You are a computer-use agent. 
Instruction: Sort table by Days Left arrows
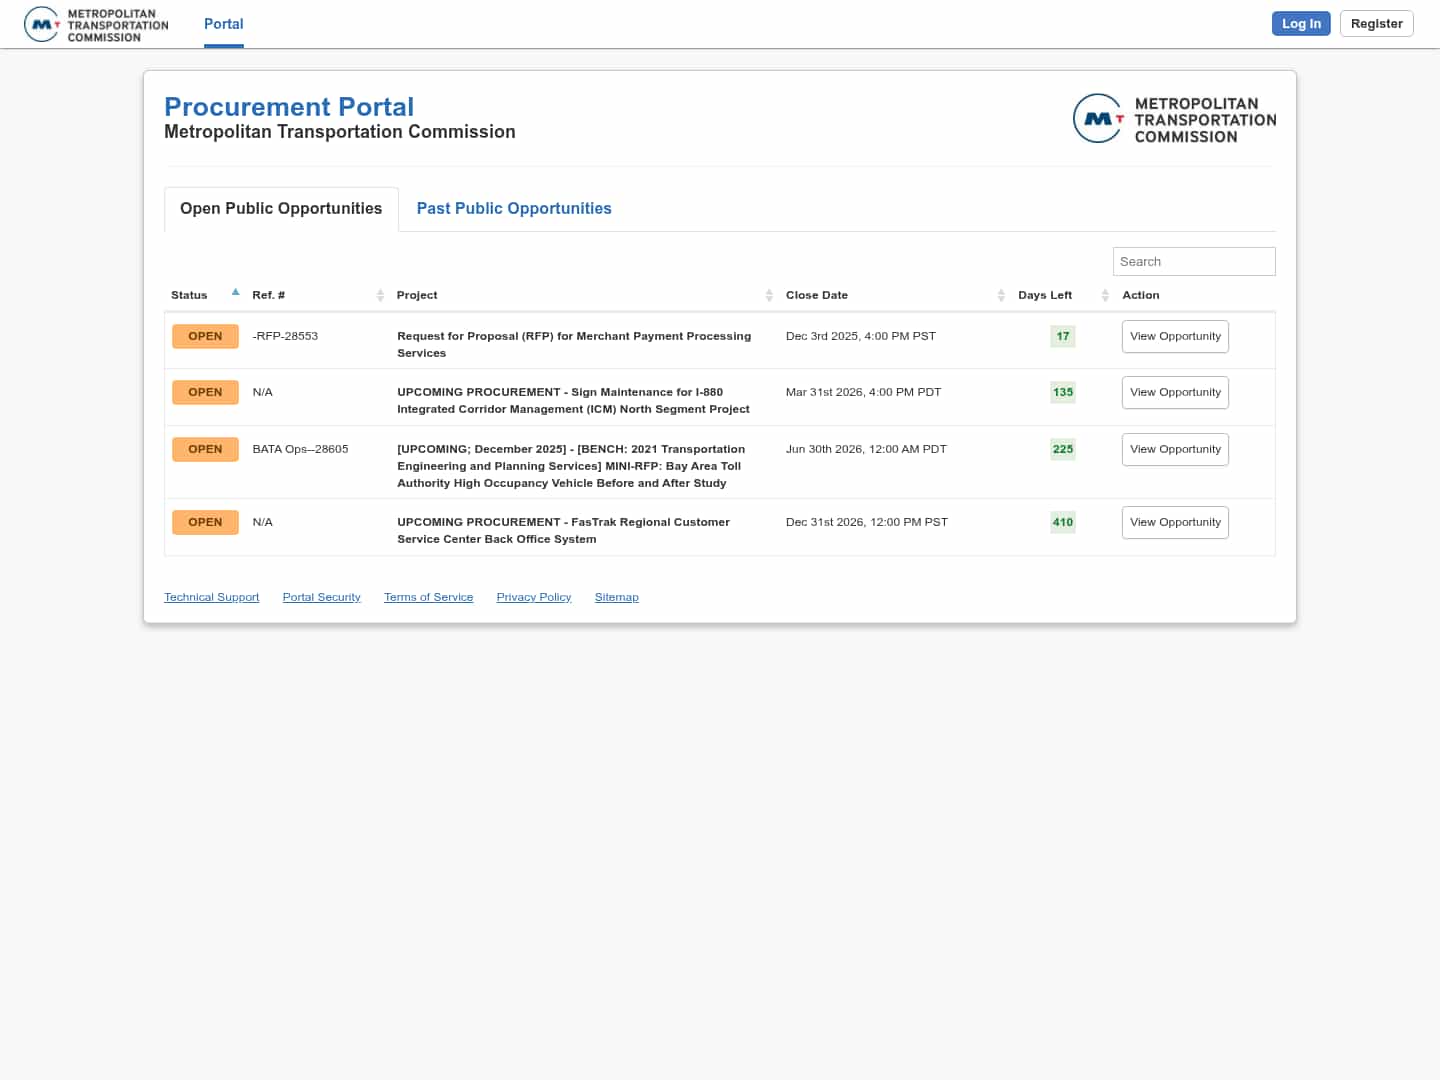click(1104, 295)
